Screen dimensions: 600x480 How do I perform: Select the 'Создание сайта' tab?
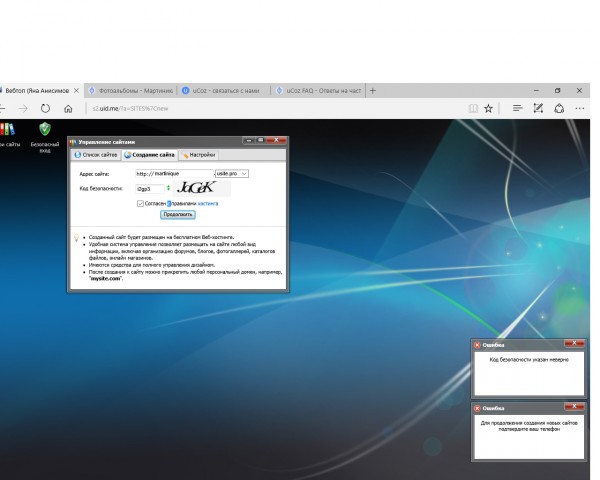[x=149, y=155]
